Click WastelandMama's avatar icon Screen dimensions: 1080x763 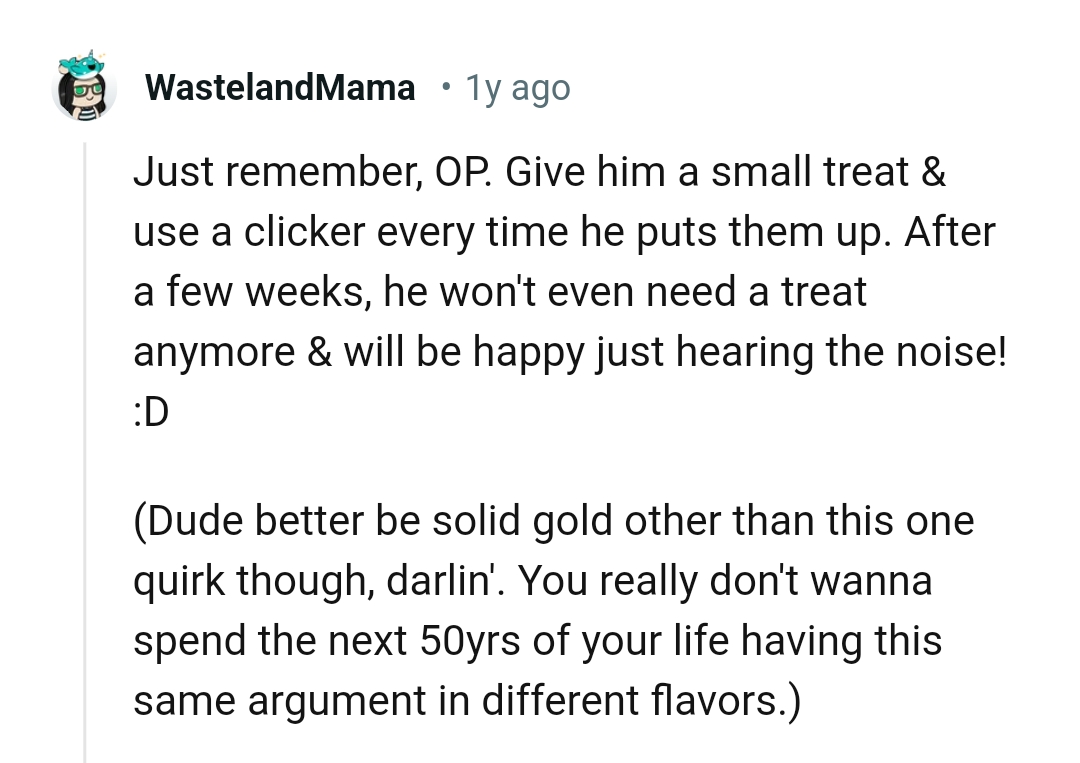(84, 88)
